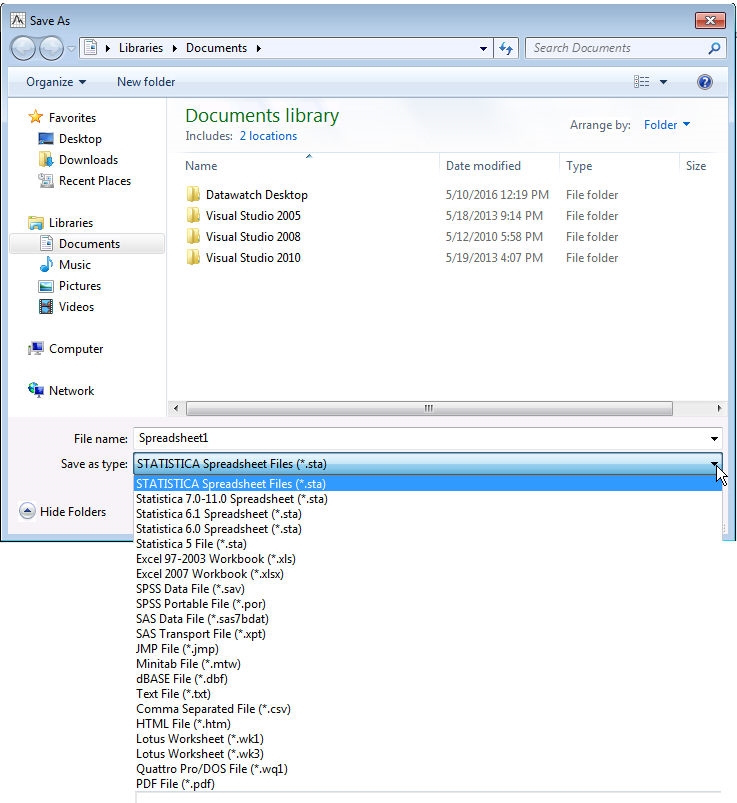The image size is (737, 803).
Task: Expand the address bar history dropdown
Action: tap(483, 49)
